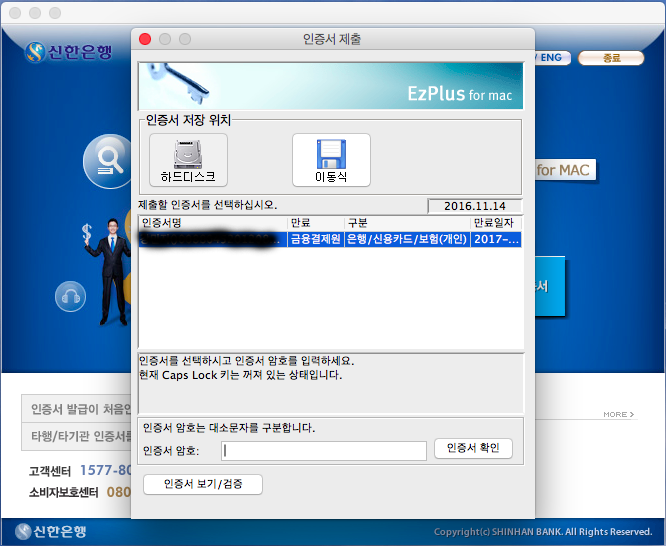Open 인증서 보기/검증 view and verify button
666x546 pixels.
pos(203,484)
